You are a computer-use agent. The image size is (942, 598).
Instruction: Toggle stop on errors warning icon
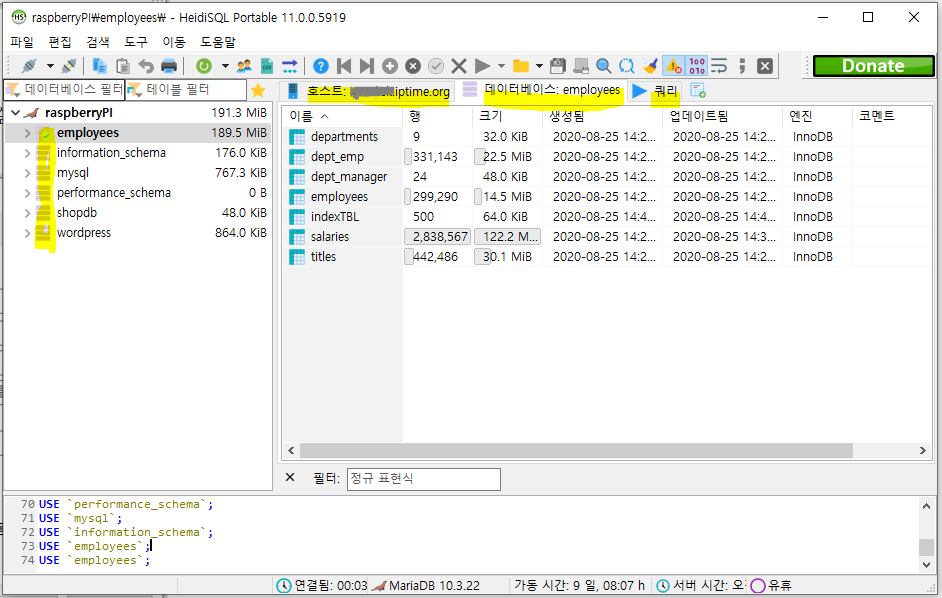coord(673,66)
